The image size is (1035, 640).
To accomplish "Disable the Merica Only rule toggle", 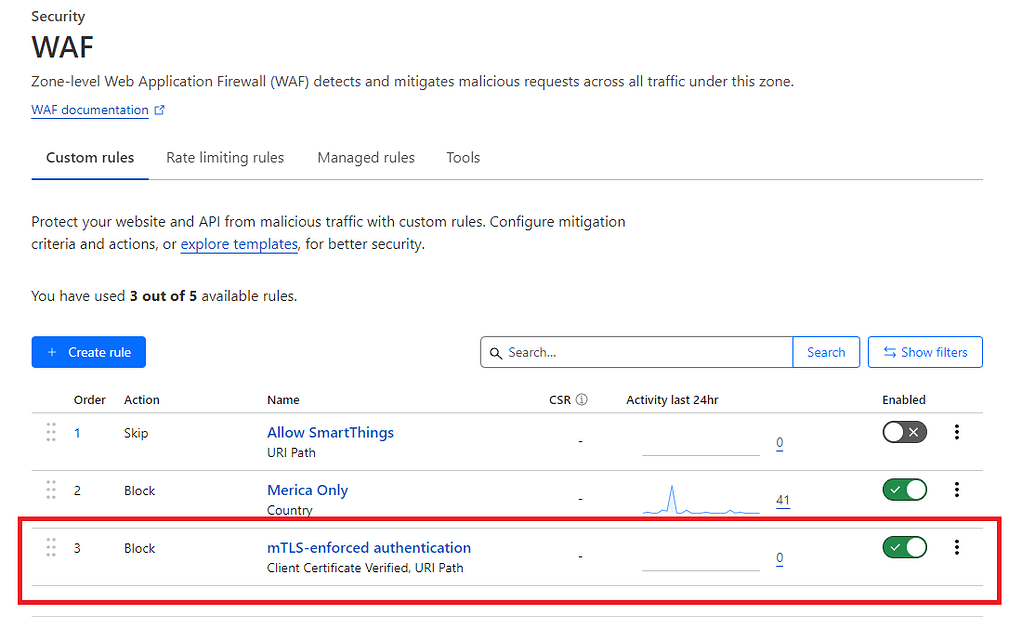I will point(904,489).
